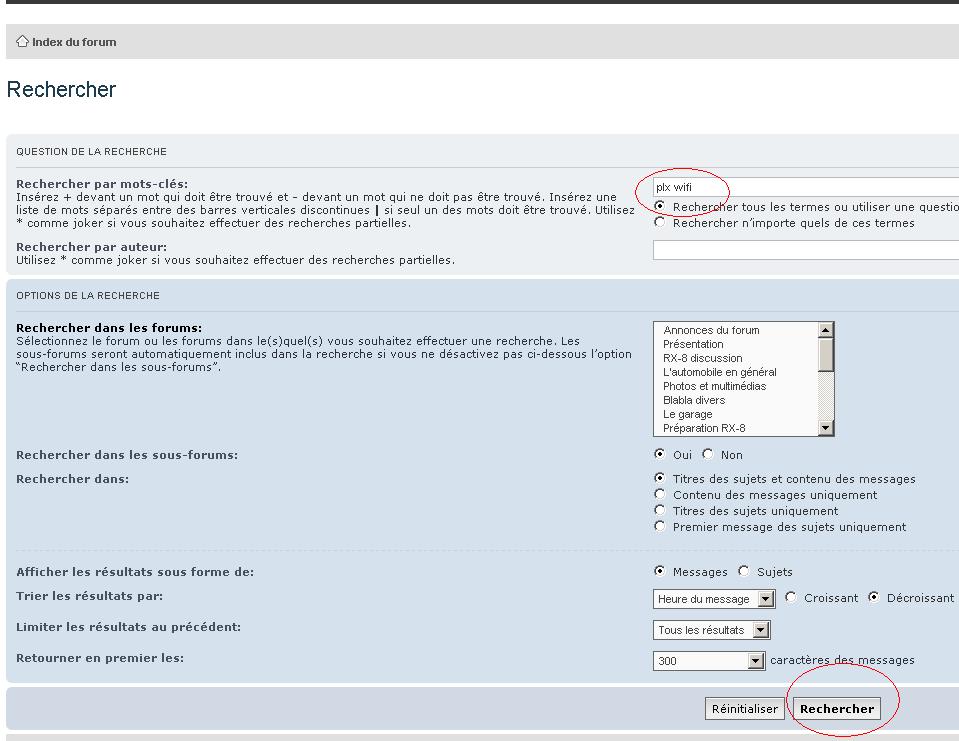
Task: Choose RX-8 discussion in the forum list
Action: tap(702, 358)
